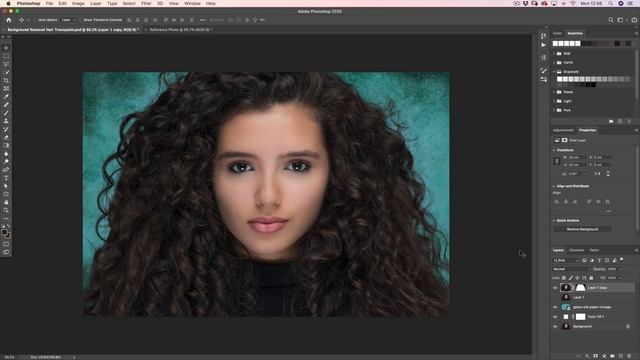Open the Select menu
Screen dimensions: 640x360
[x=129, y=3]
